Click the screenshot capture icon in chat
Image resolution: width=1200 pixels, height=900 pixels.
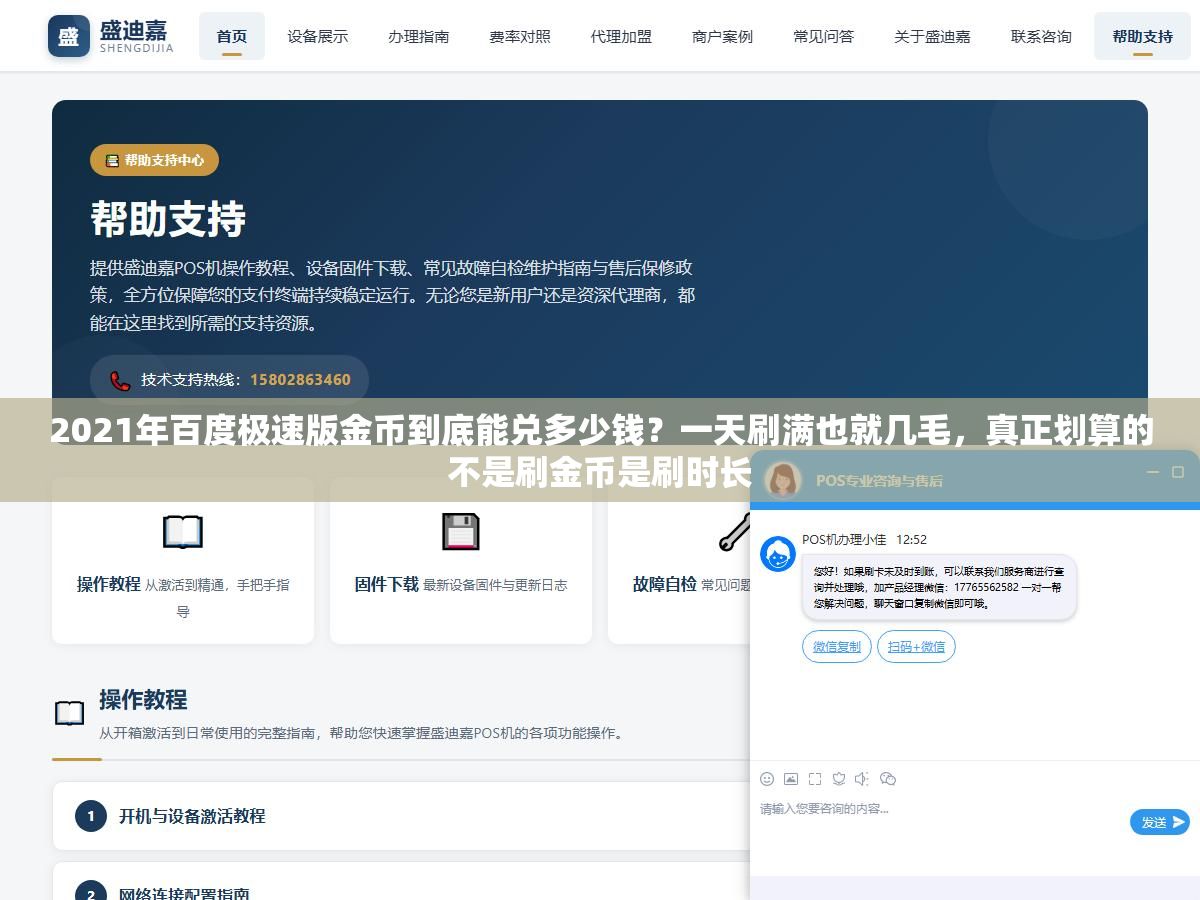[x=815, y=779]
